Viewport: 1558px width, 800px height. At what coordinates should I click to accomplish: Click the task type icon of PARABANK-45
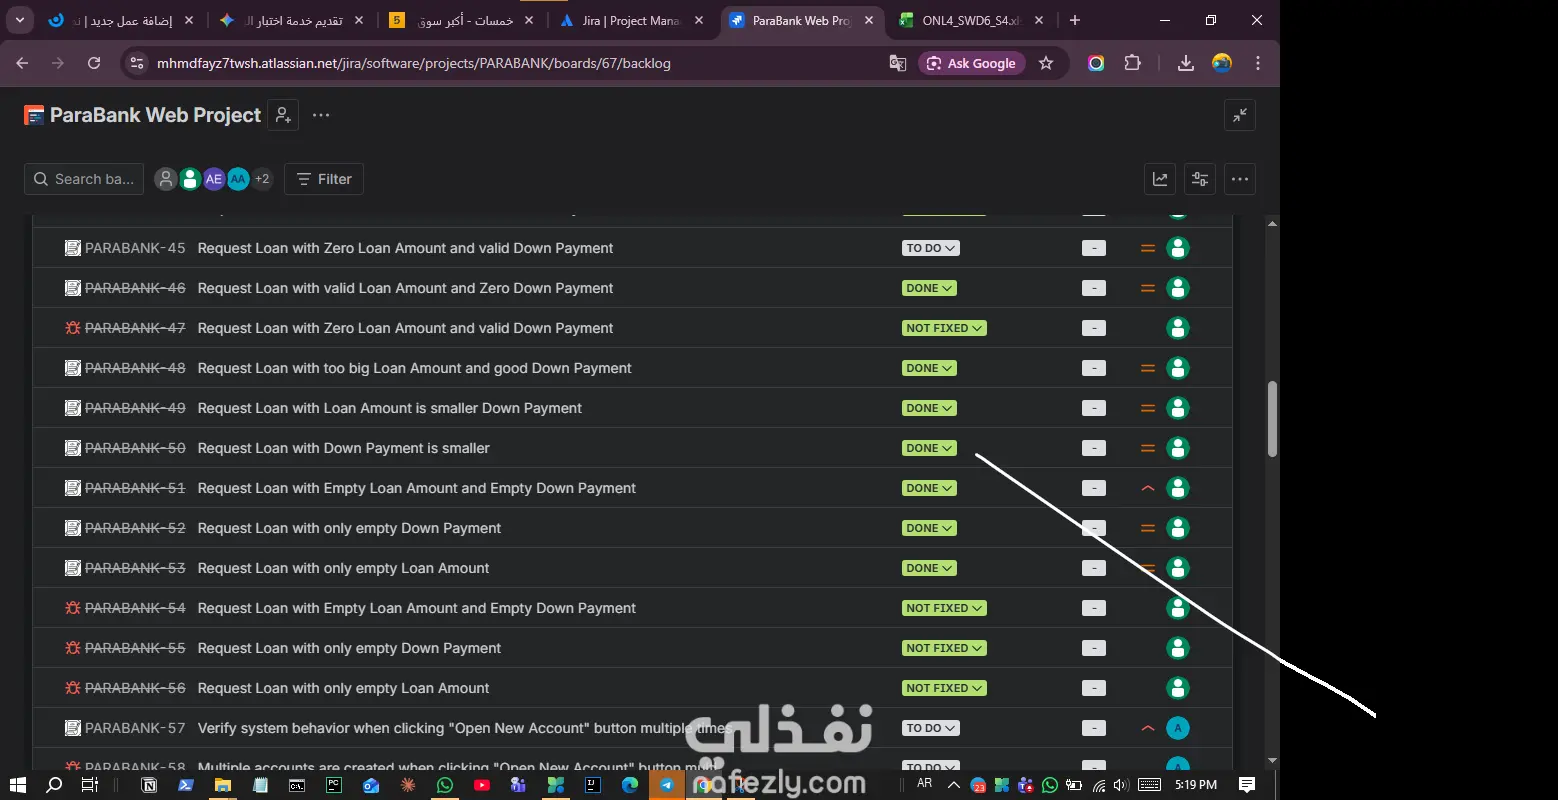73,248
